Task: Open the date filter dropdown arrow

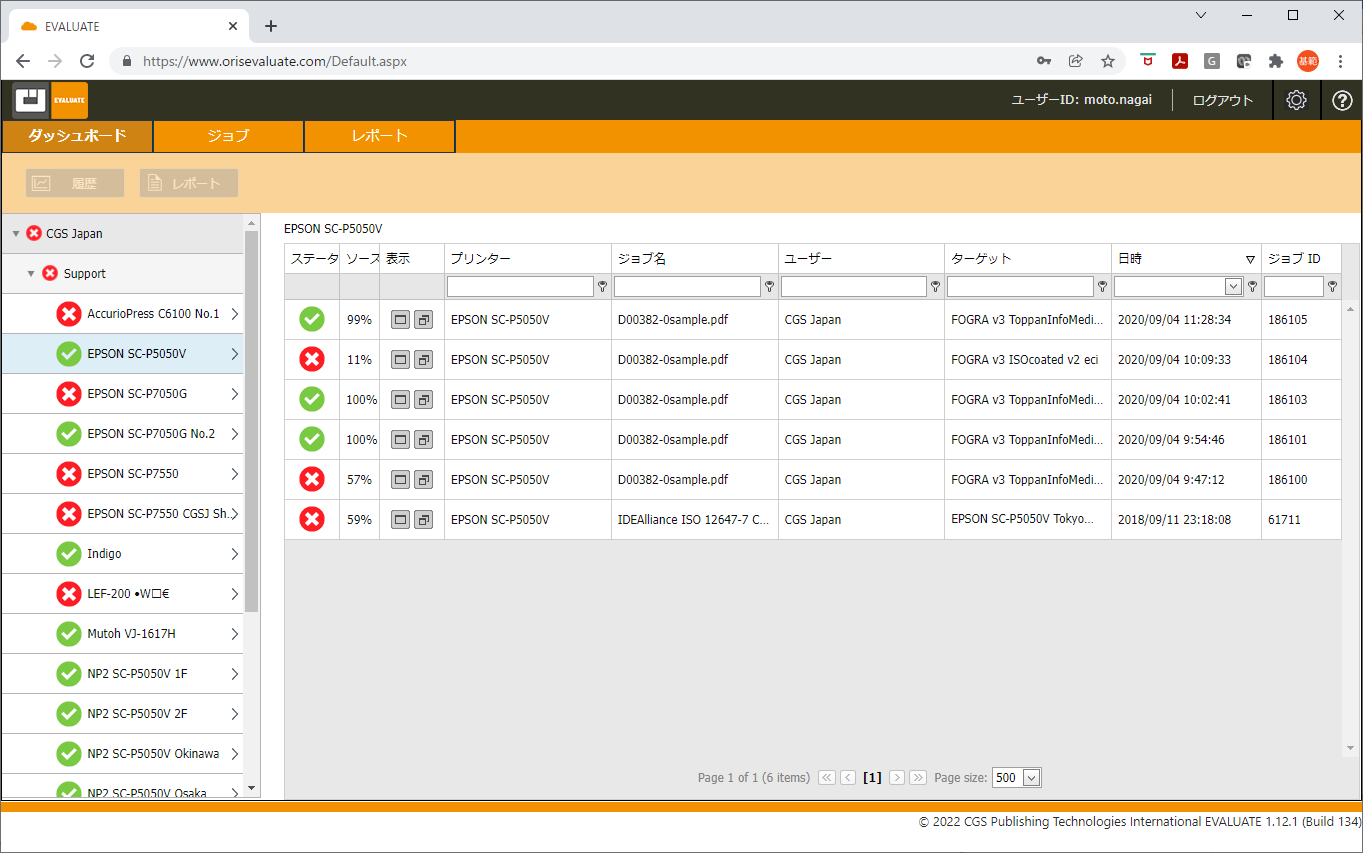Action: [x=1234, y=287]
